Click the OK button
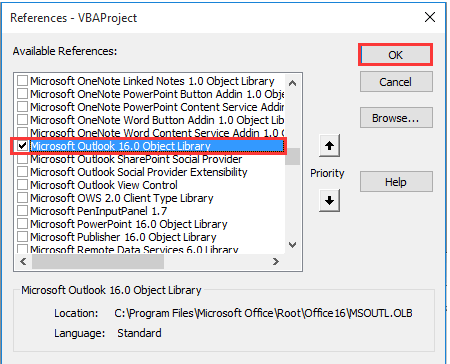This screenshot has height=364, width=450. click(x=395, y=54)
